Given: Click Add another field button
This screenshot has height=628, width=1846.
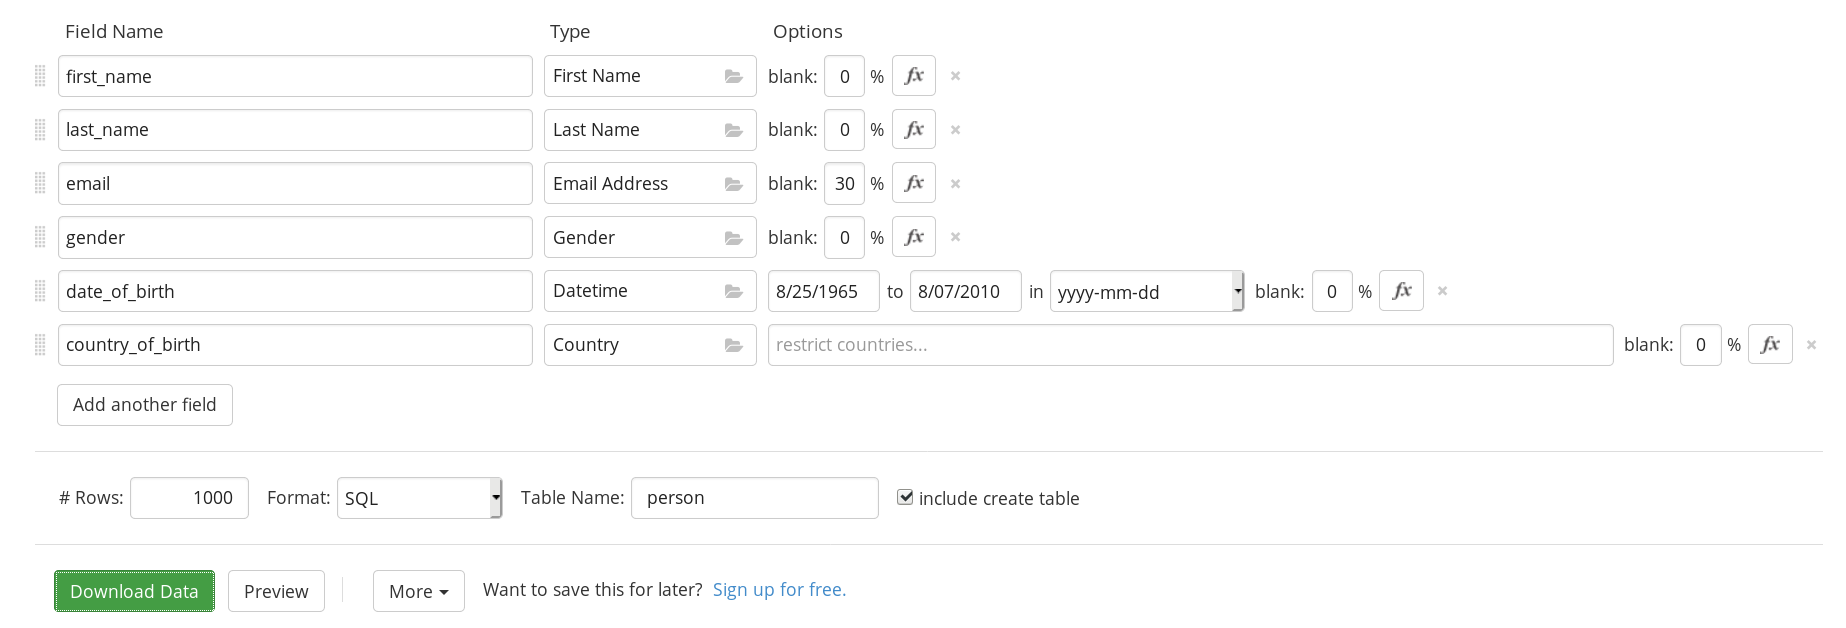Looking at the screenshot, I should click(x=145, y=405).
